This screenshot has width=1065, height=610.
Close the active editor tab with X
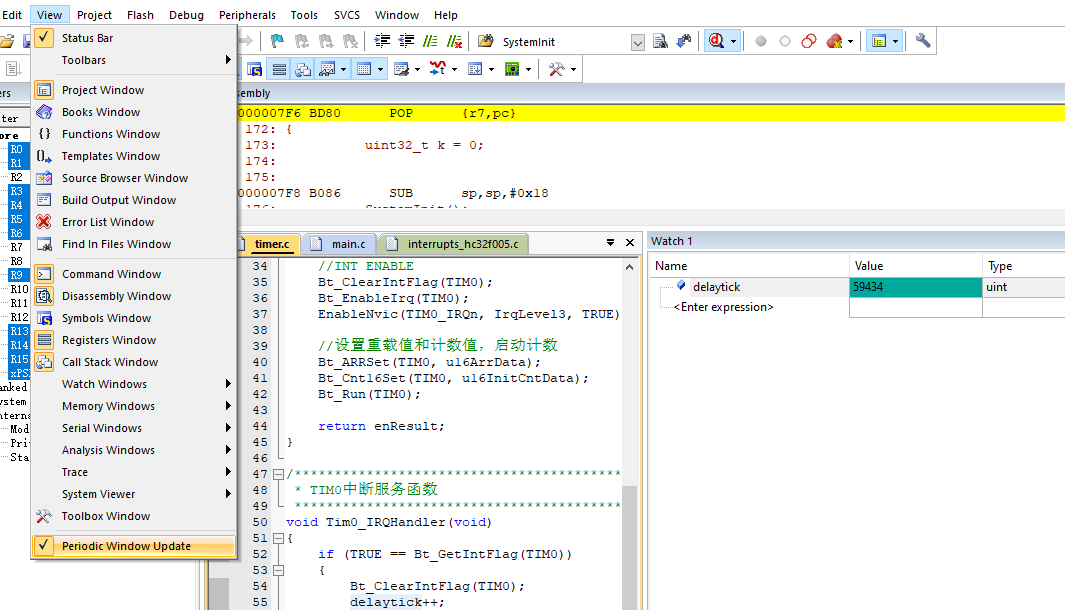click(630, 243)
